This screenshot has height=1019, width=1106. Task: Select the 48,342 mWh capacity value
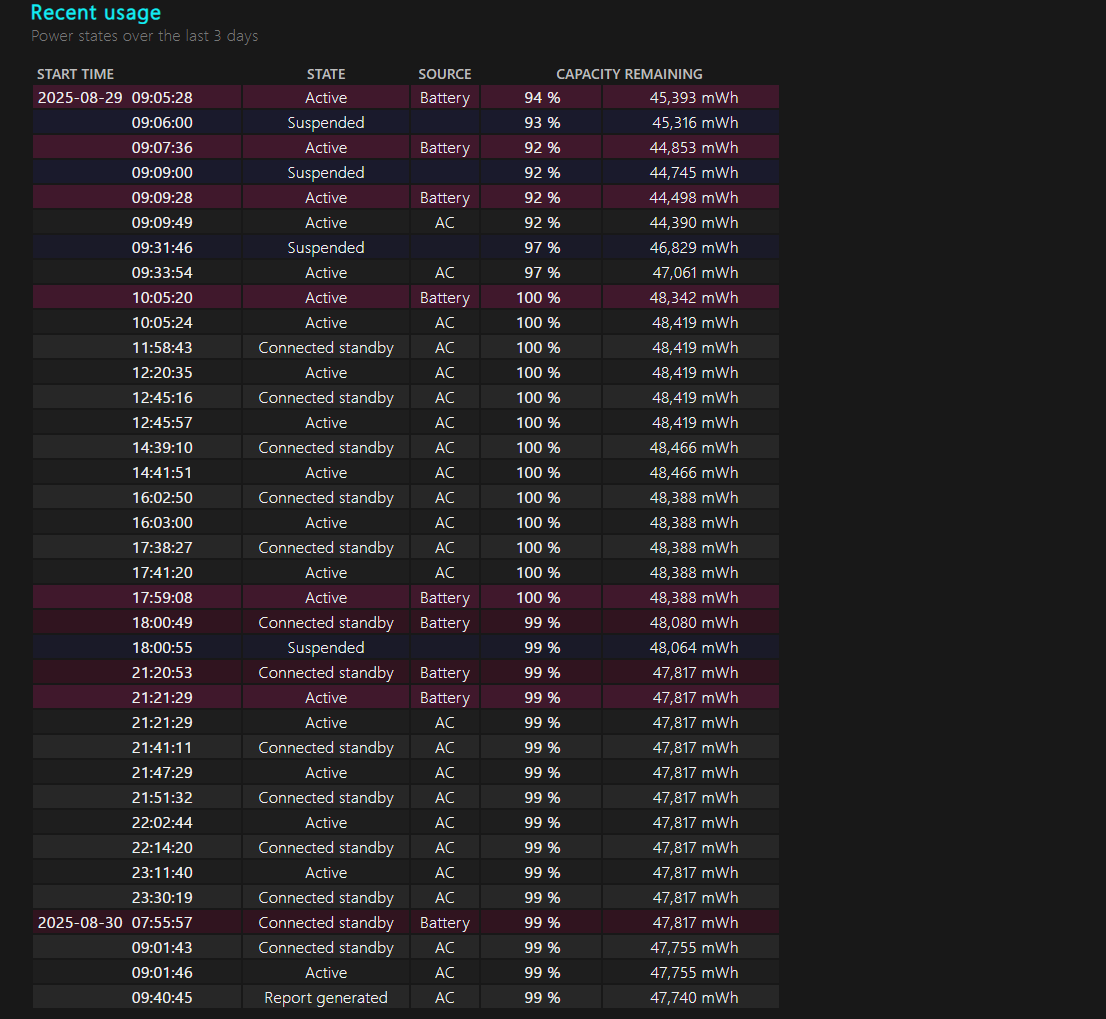(694, 298)
